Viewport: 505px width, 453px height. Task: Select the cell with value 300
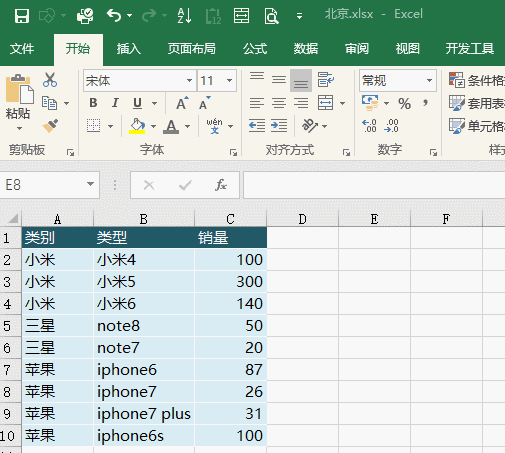pos(231,282)
